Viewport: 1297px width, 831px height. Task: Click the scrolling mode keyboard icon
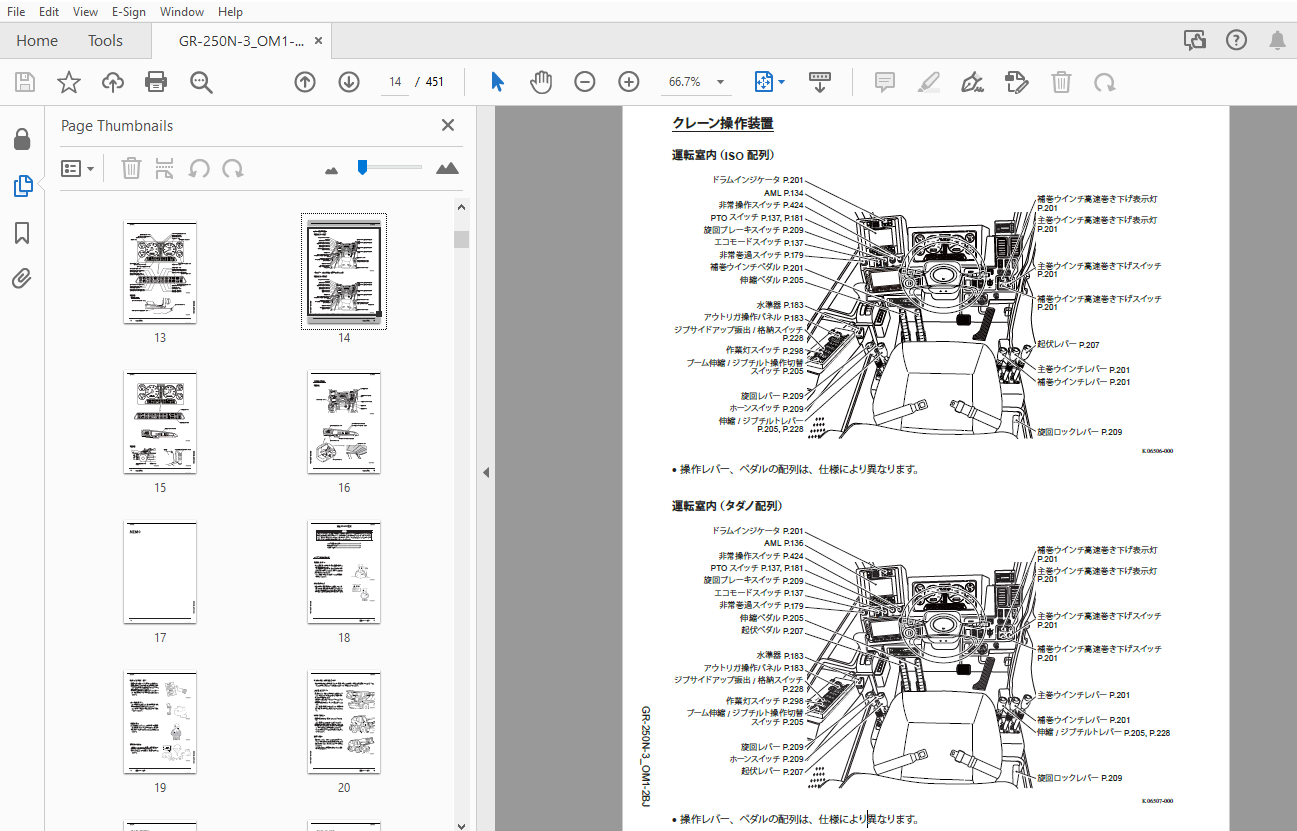point(820,82)
